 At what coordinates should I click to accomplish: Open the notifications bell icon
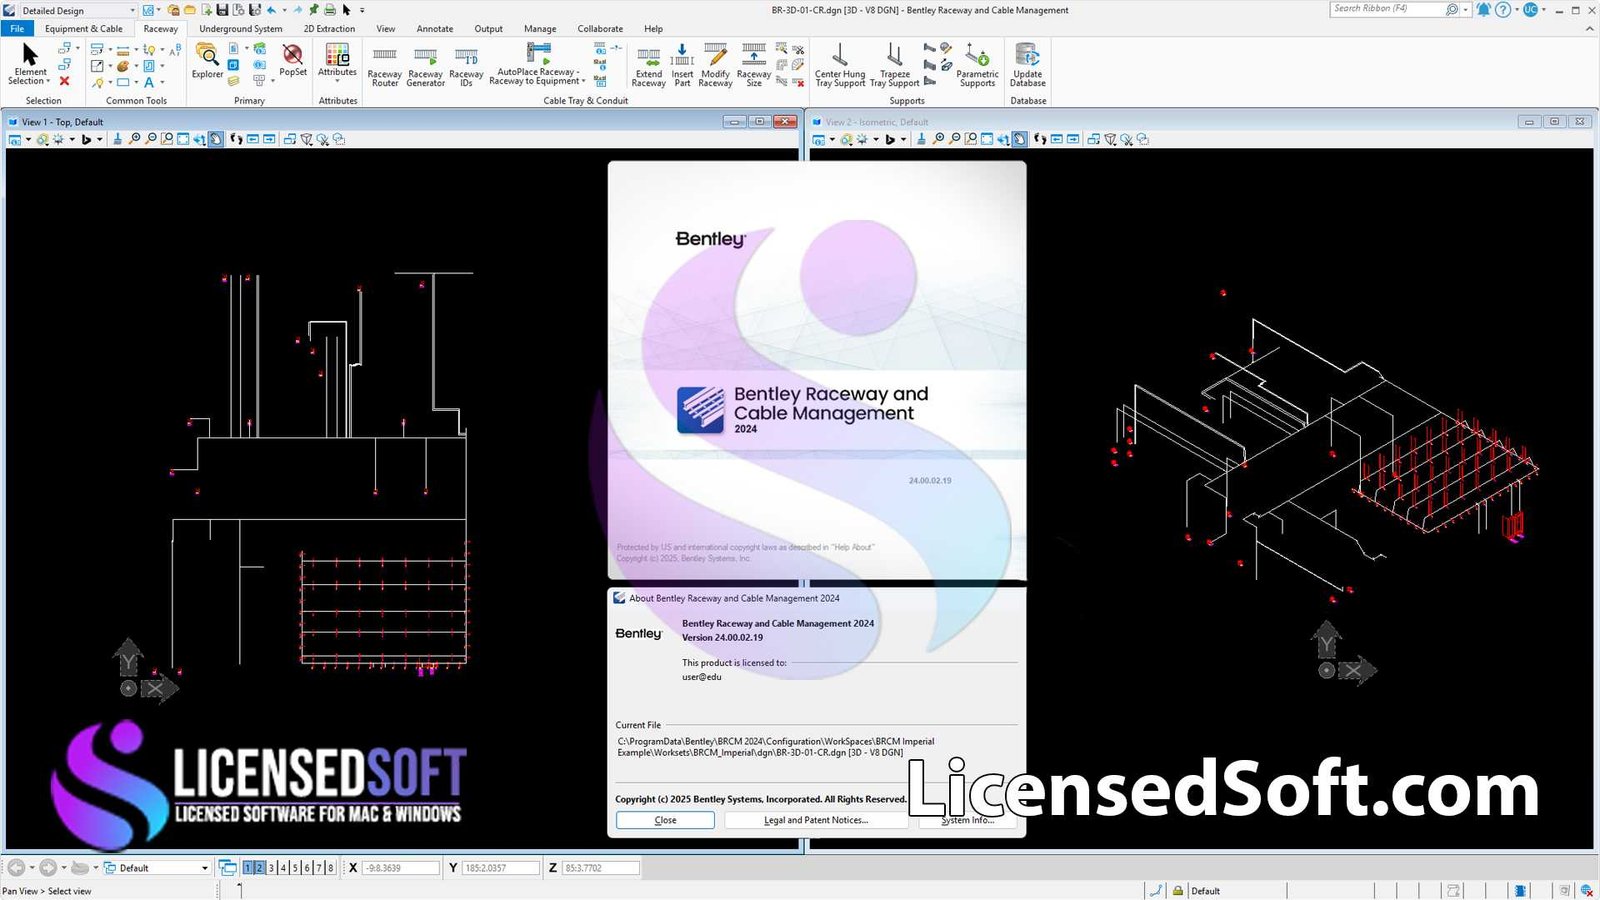[x=1483, y=10]
